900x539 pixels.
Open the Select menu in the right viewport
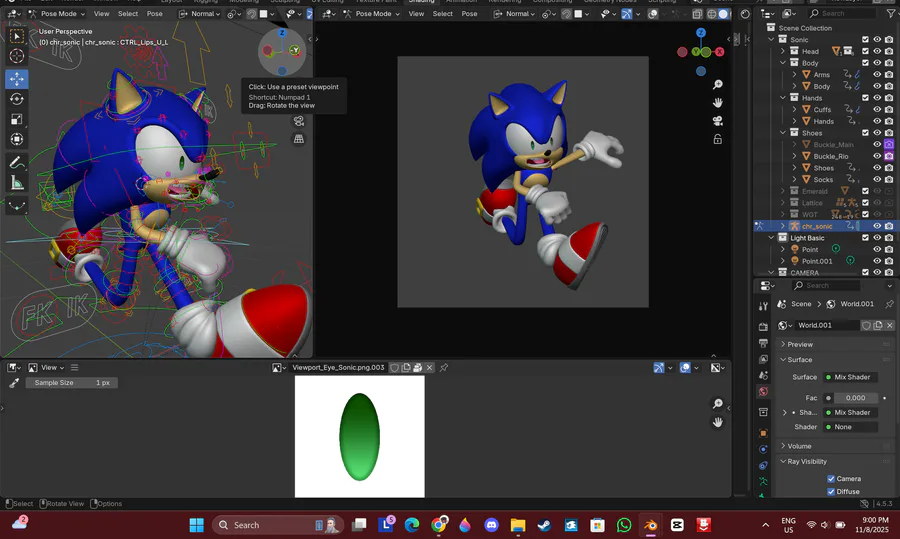point(443,14)
